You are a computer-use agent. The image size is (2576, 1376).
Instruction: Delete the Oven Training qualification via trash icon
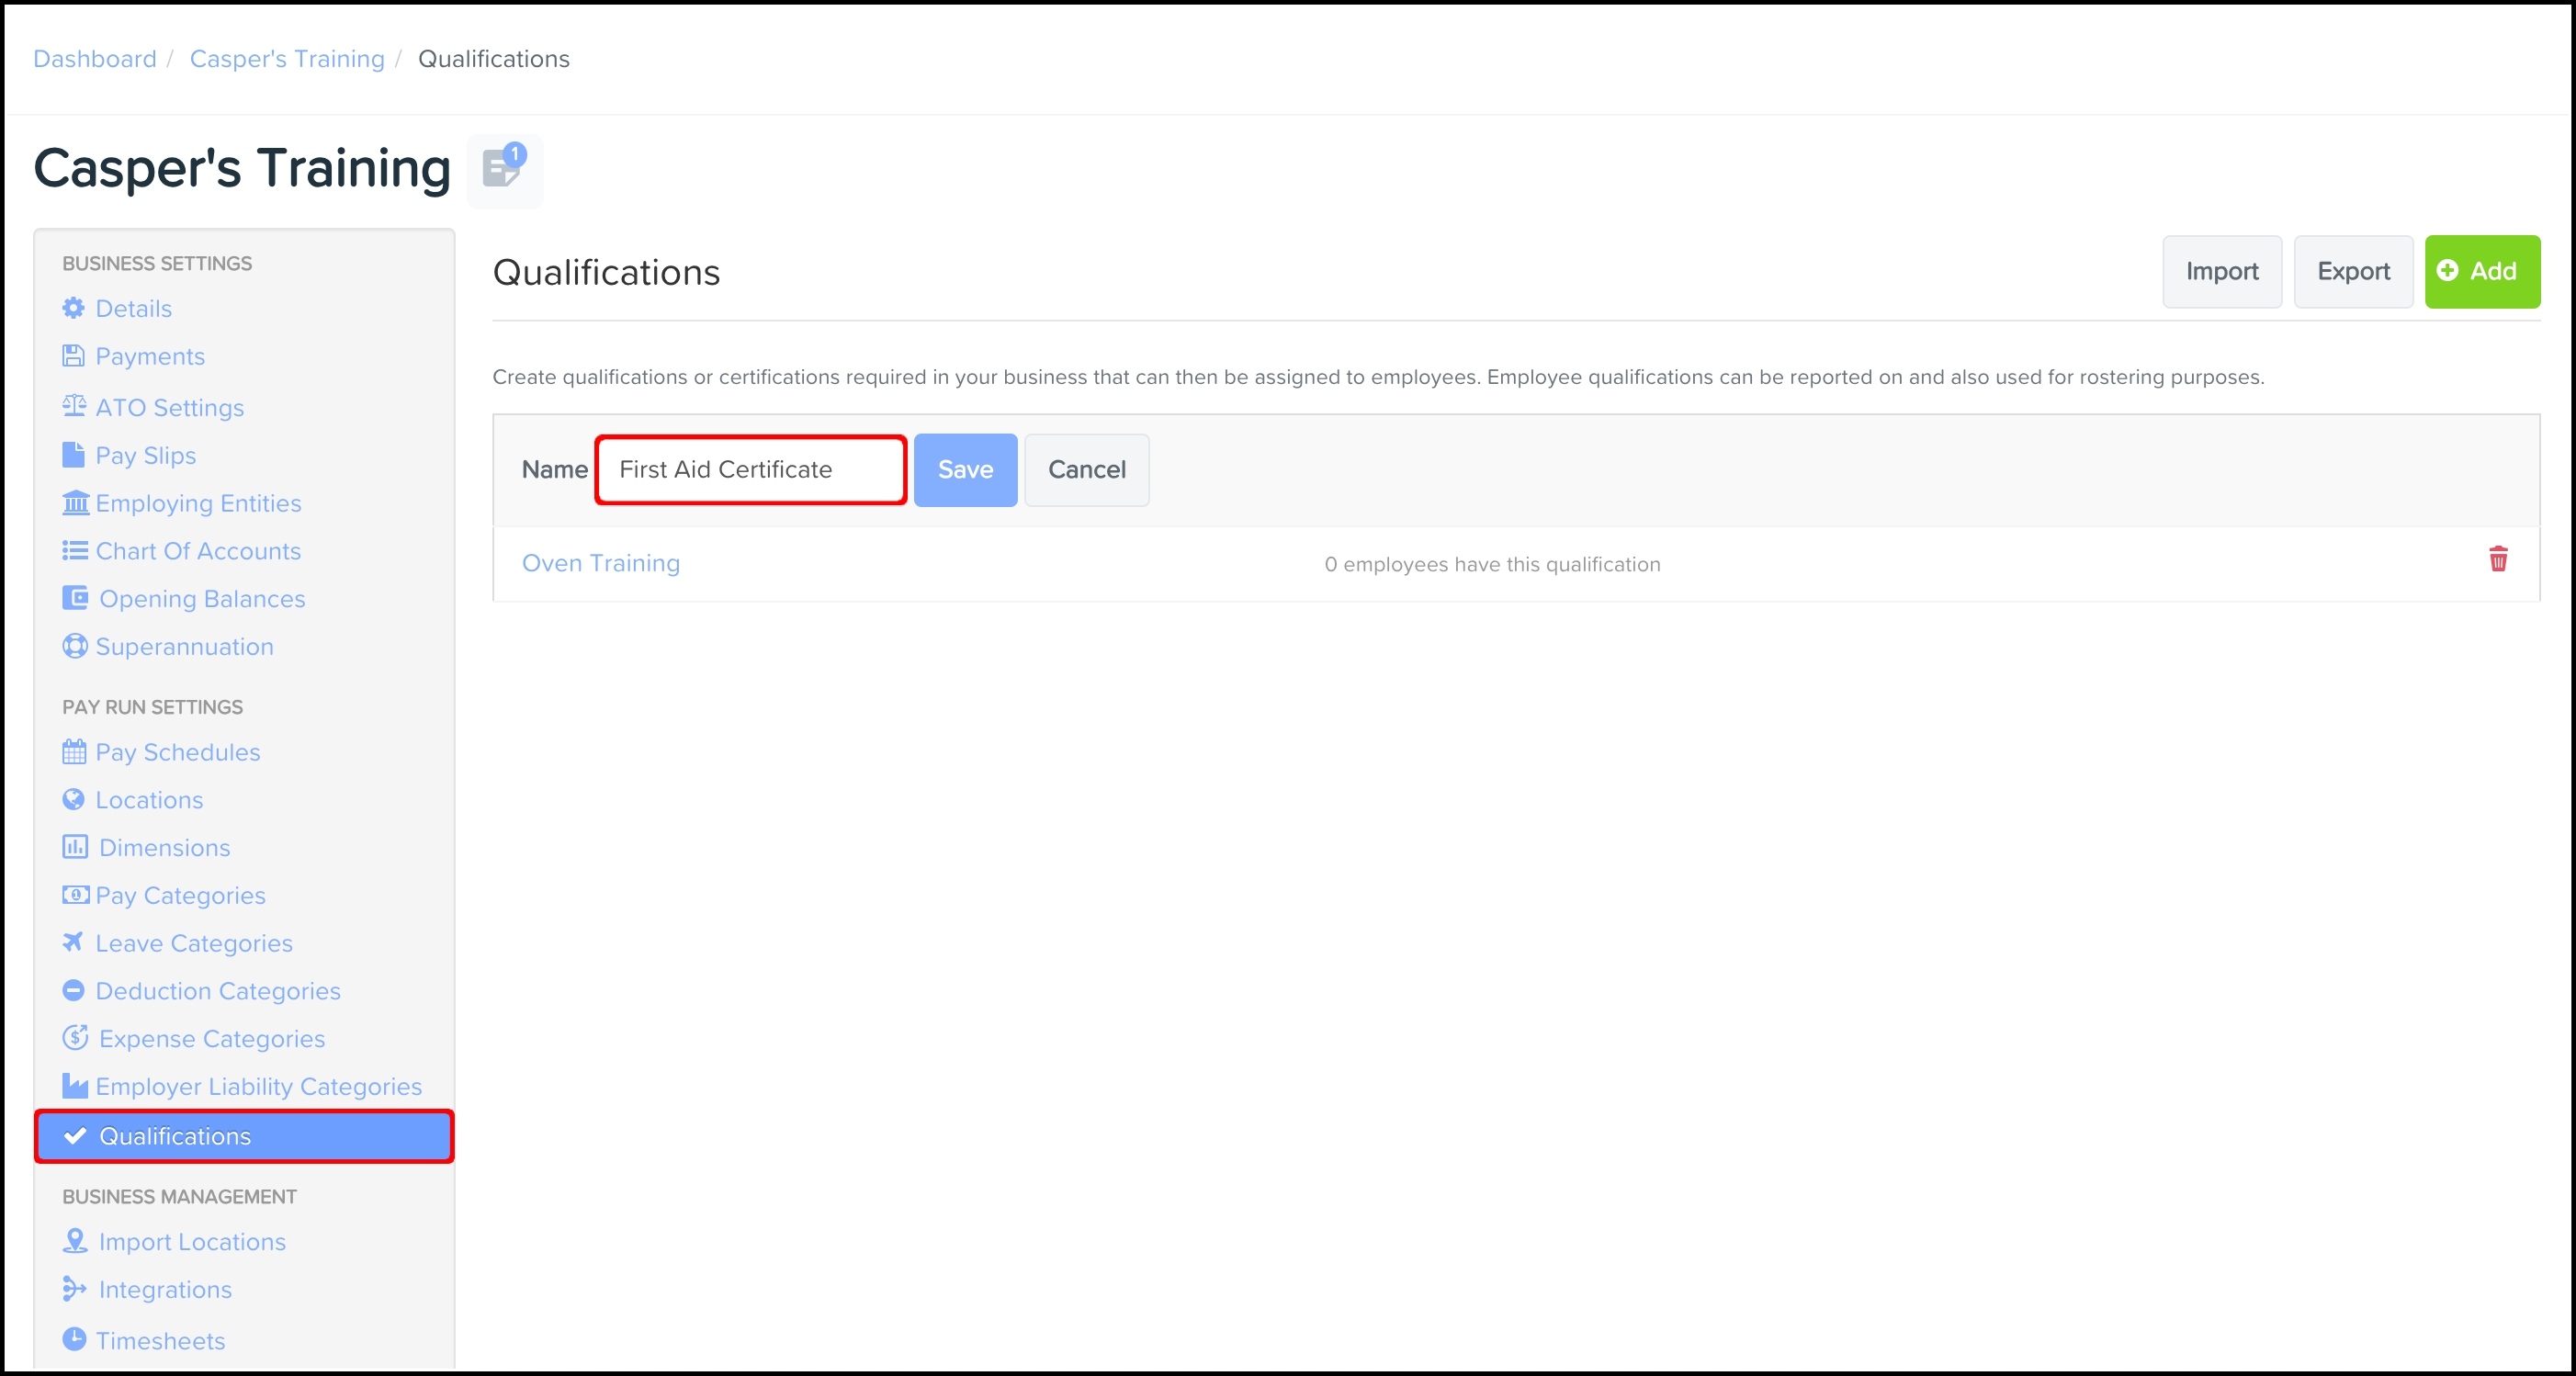2497,559
